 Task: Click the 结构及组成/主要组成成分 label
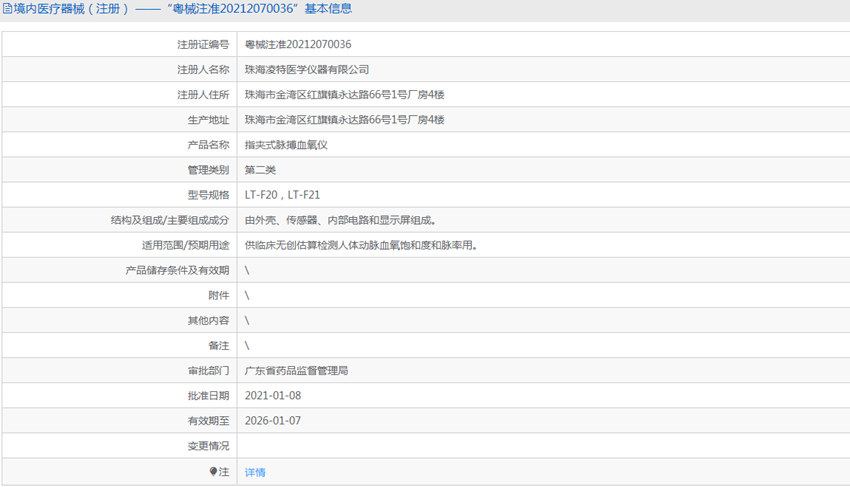pos(170,220)
